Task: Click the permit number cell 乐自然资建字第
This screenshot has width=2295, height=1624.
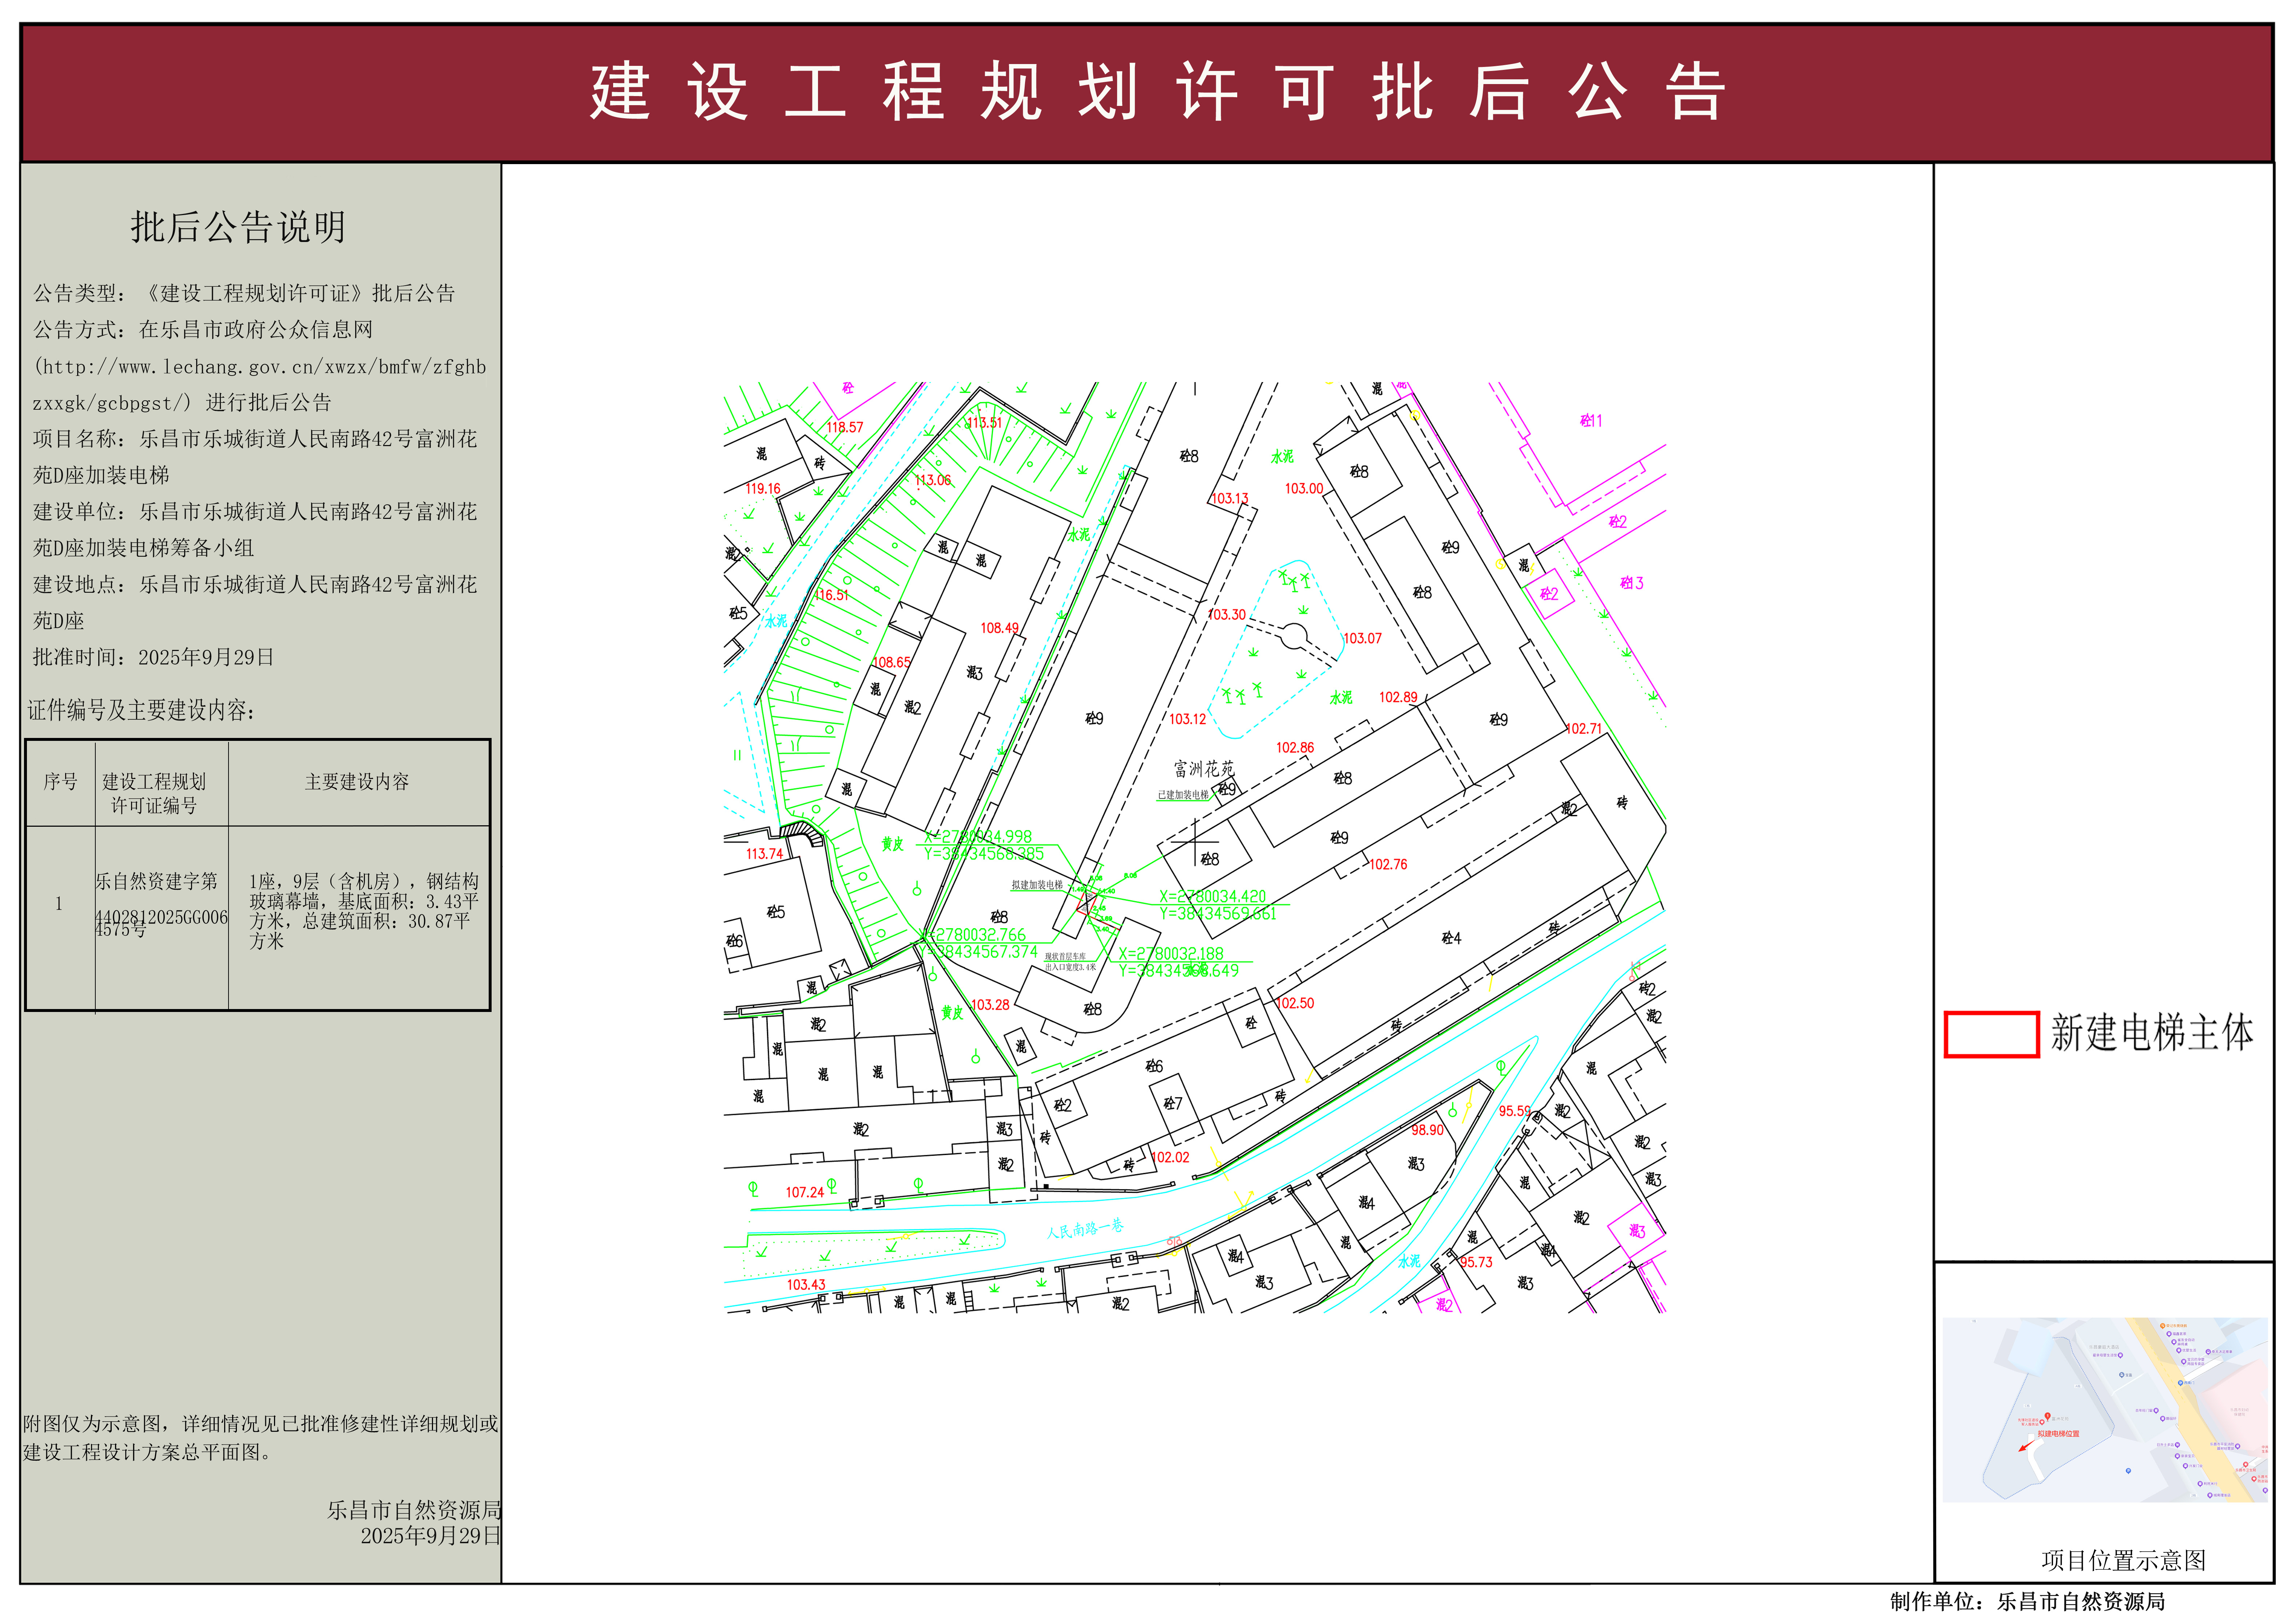Action: (156, 882)
